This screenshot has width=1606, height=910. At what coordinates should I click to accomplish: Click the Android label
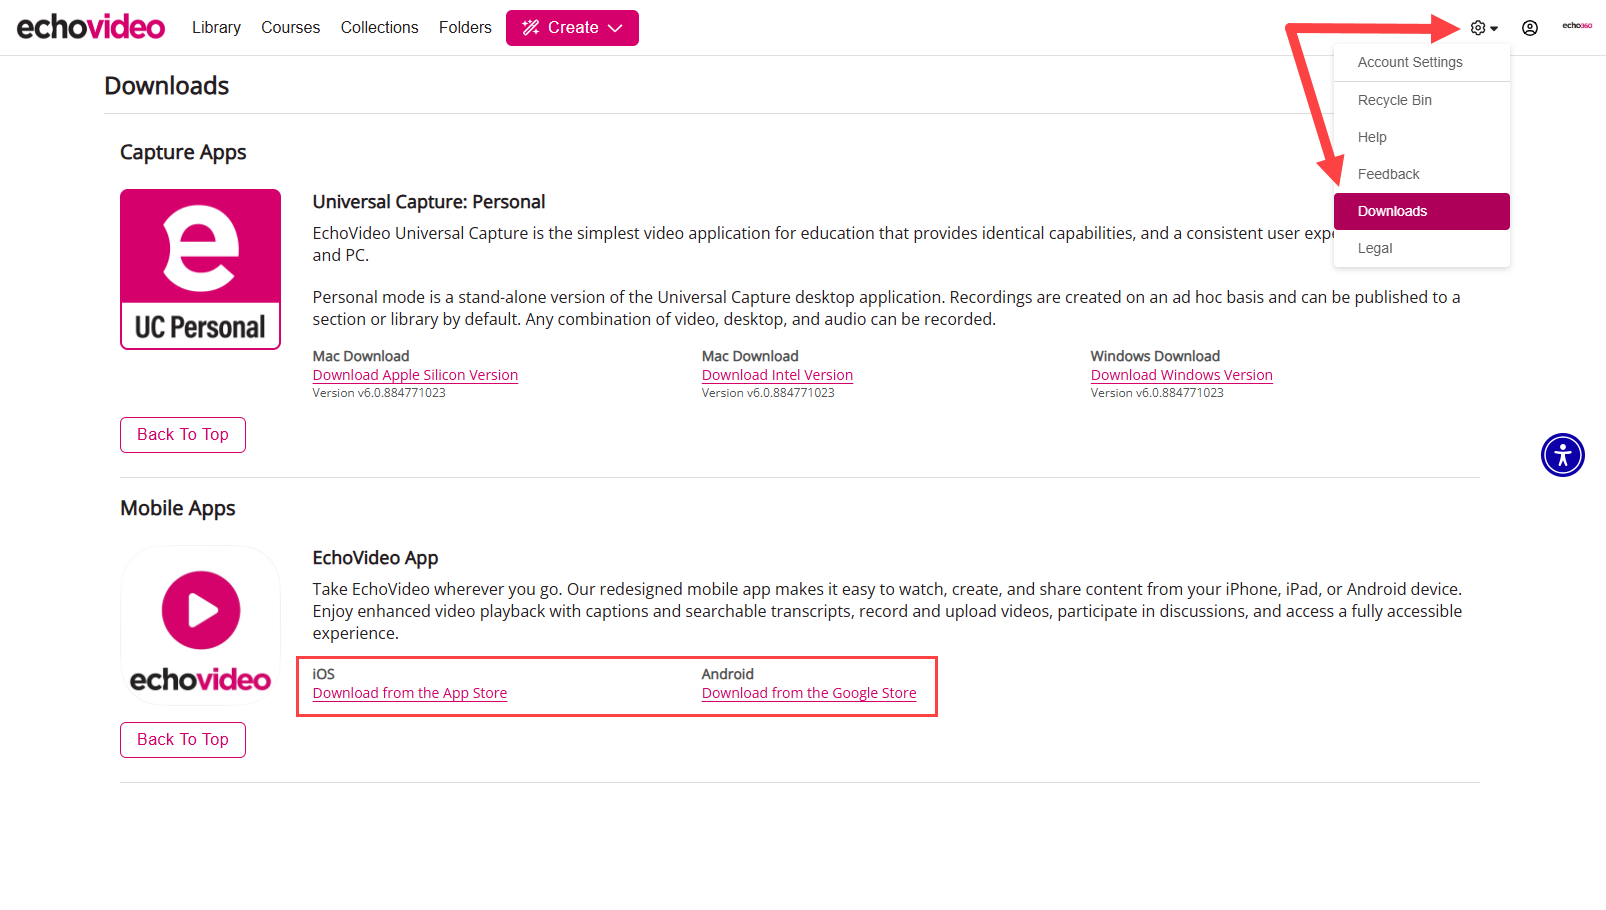[728, 674]
